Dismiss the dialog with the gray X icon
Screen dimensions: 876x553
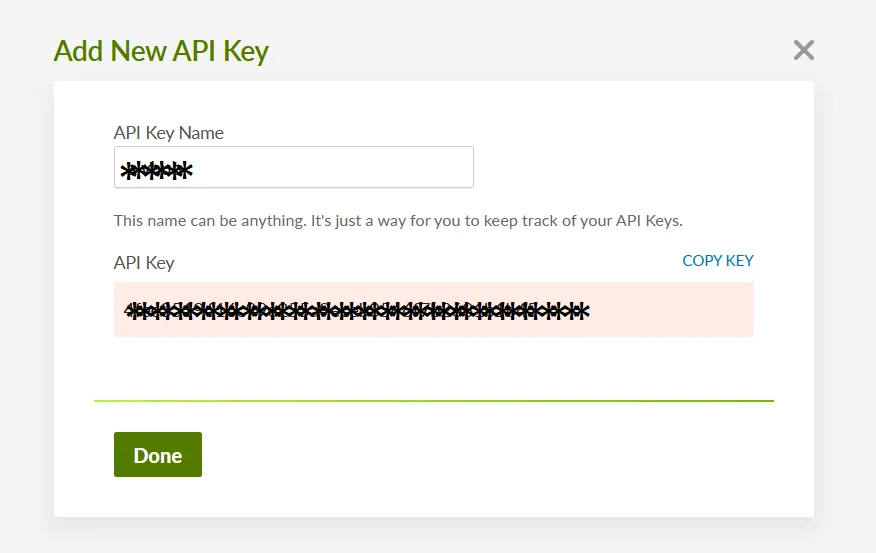coord(803,50)
